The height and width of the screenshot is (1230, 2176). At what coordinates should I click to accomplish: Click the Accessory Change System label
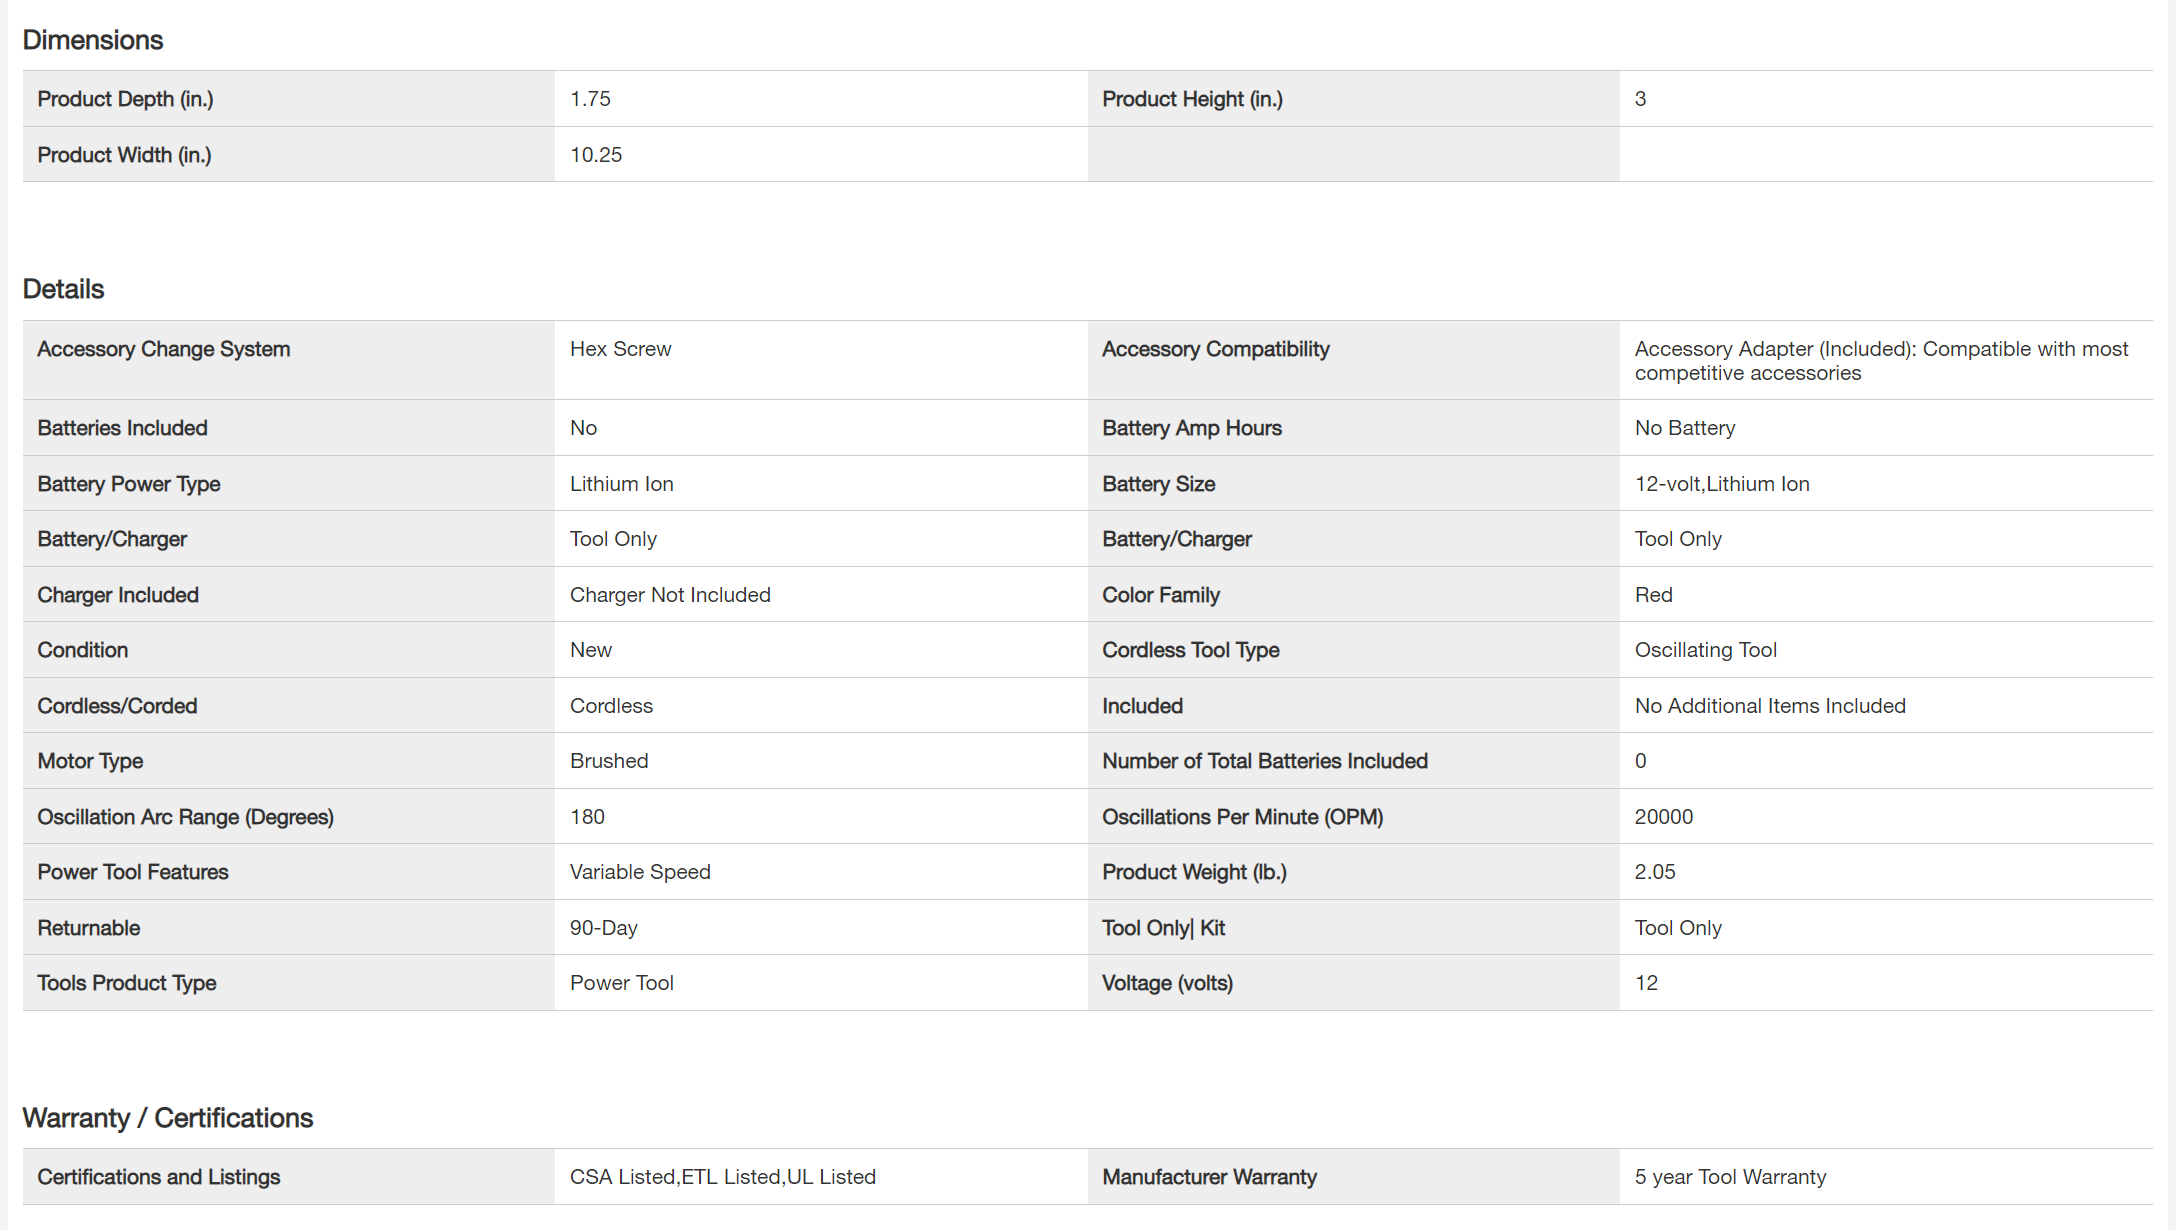(x=163, y=349)
